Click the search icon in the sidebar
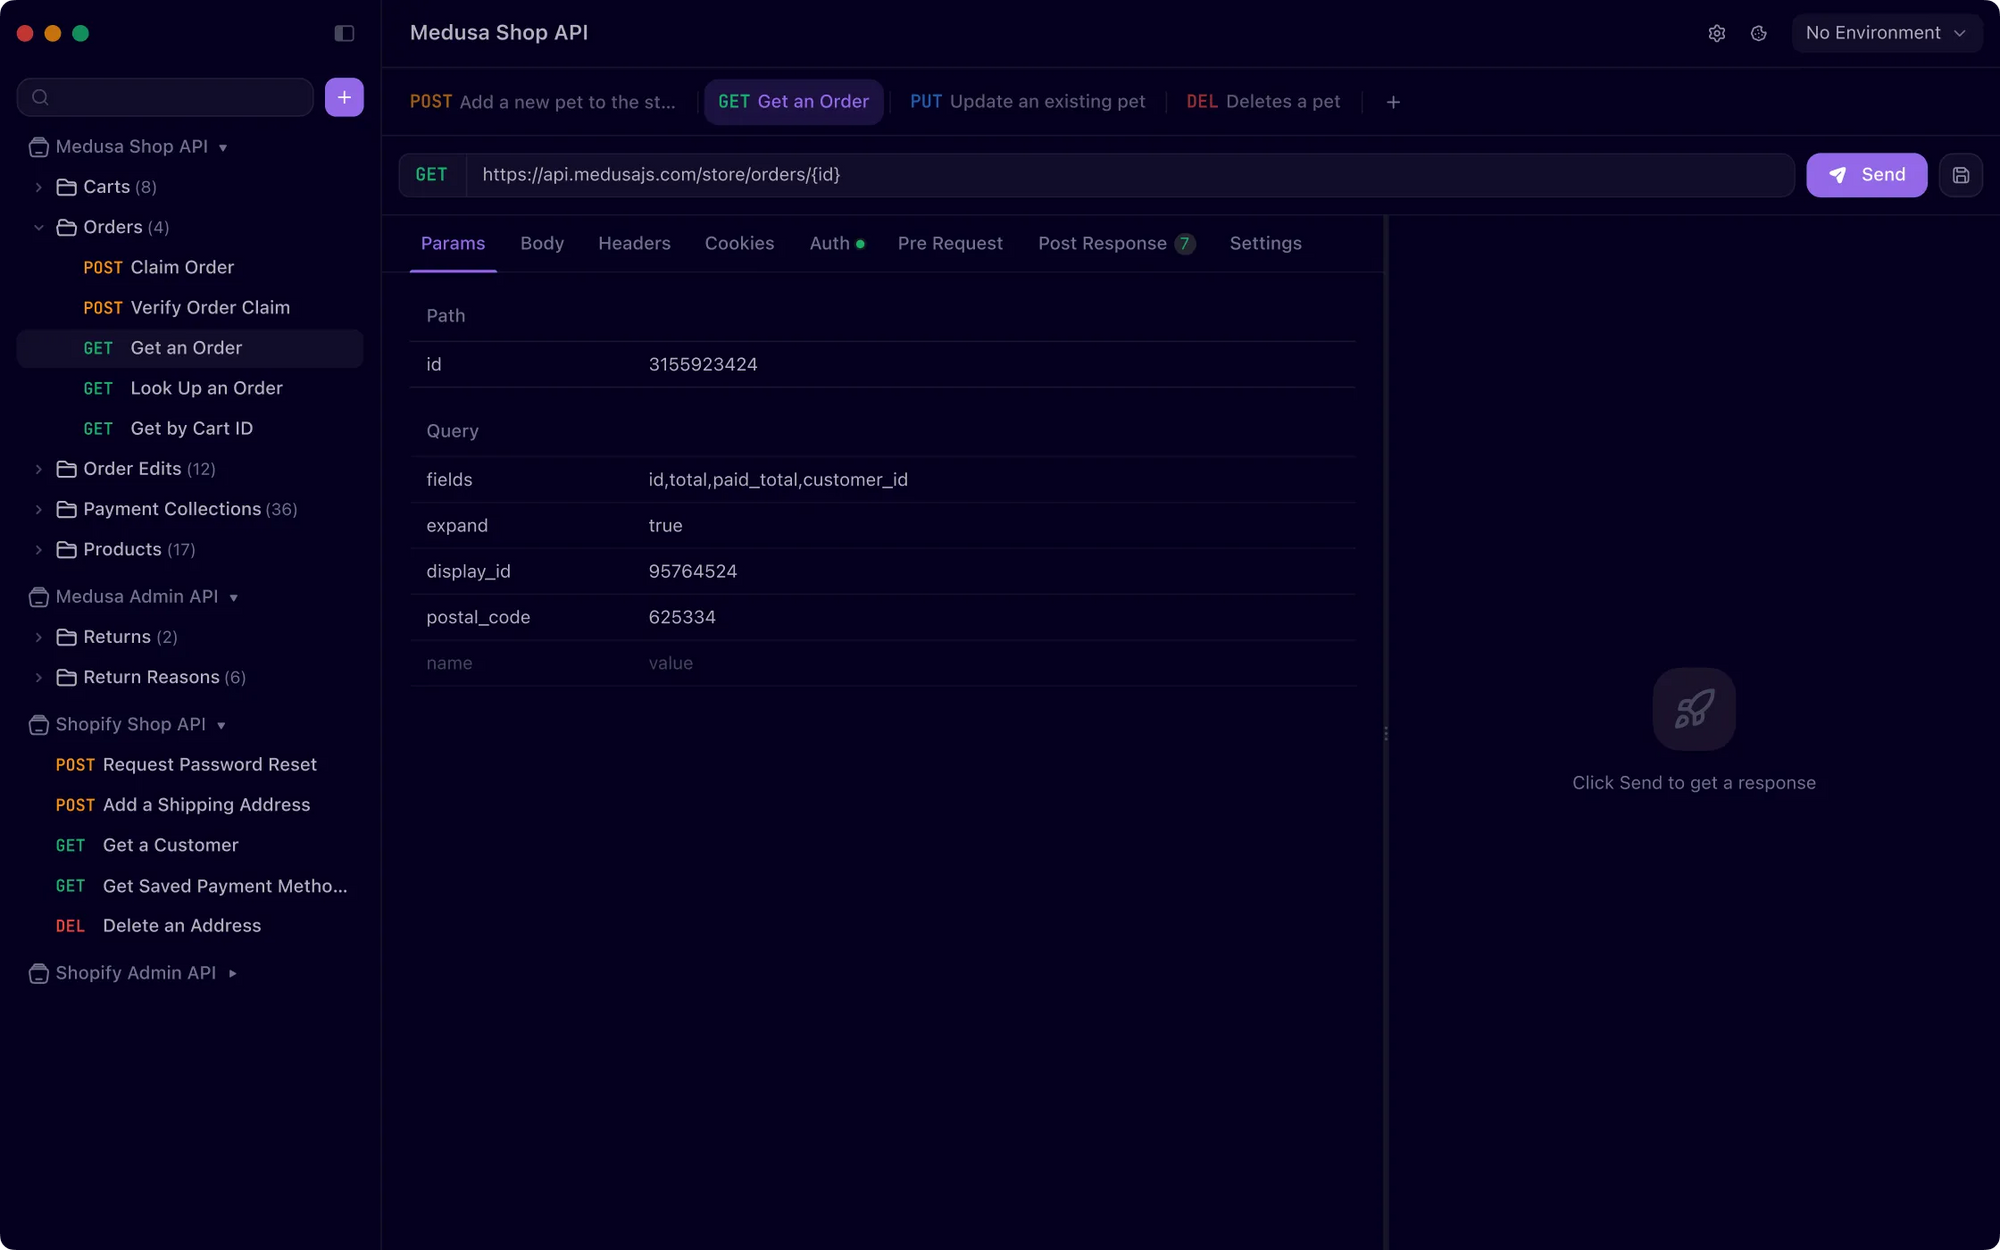The image size is (2000, 1250). (40, 97)
